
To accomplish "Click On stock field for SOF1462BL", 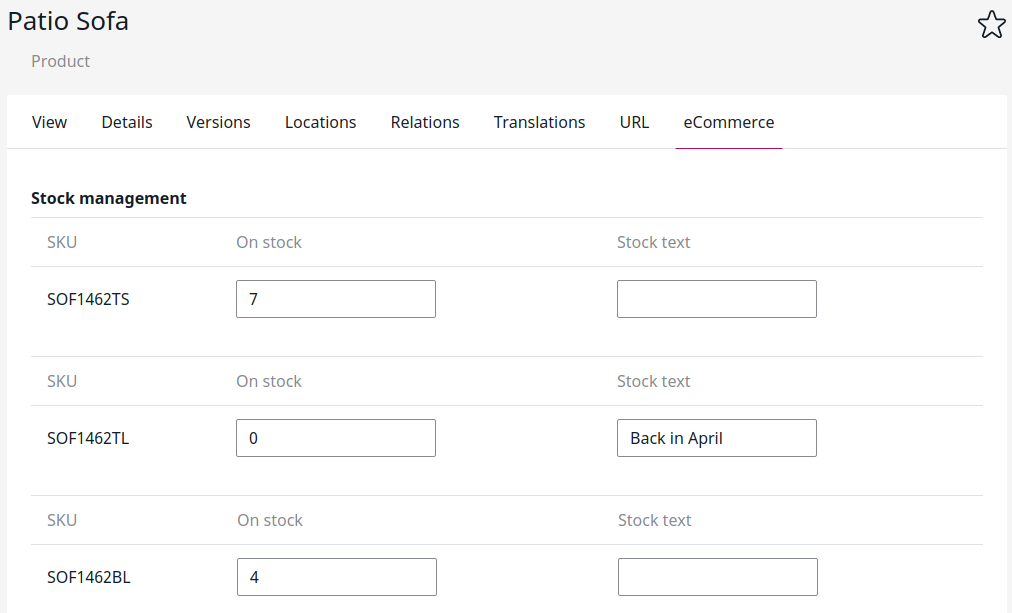I will tap(336, 577).
